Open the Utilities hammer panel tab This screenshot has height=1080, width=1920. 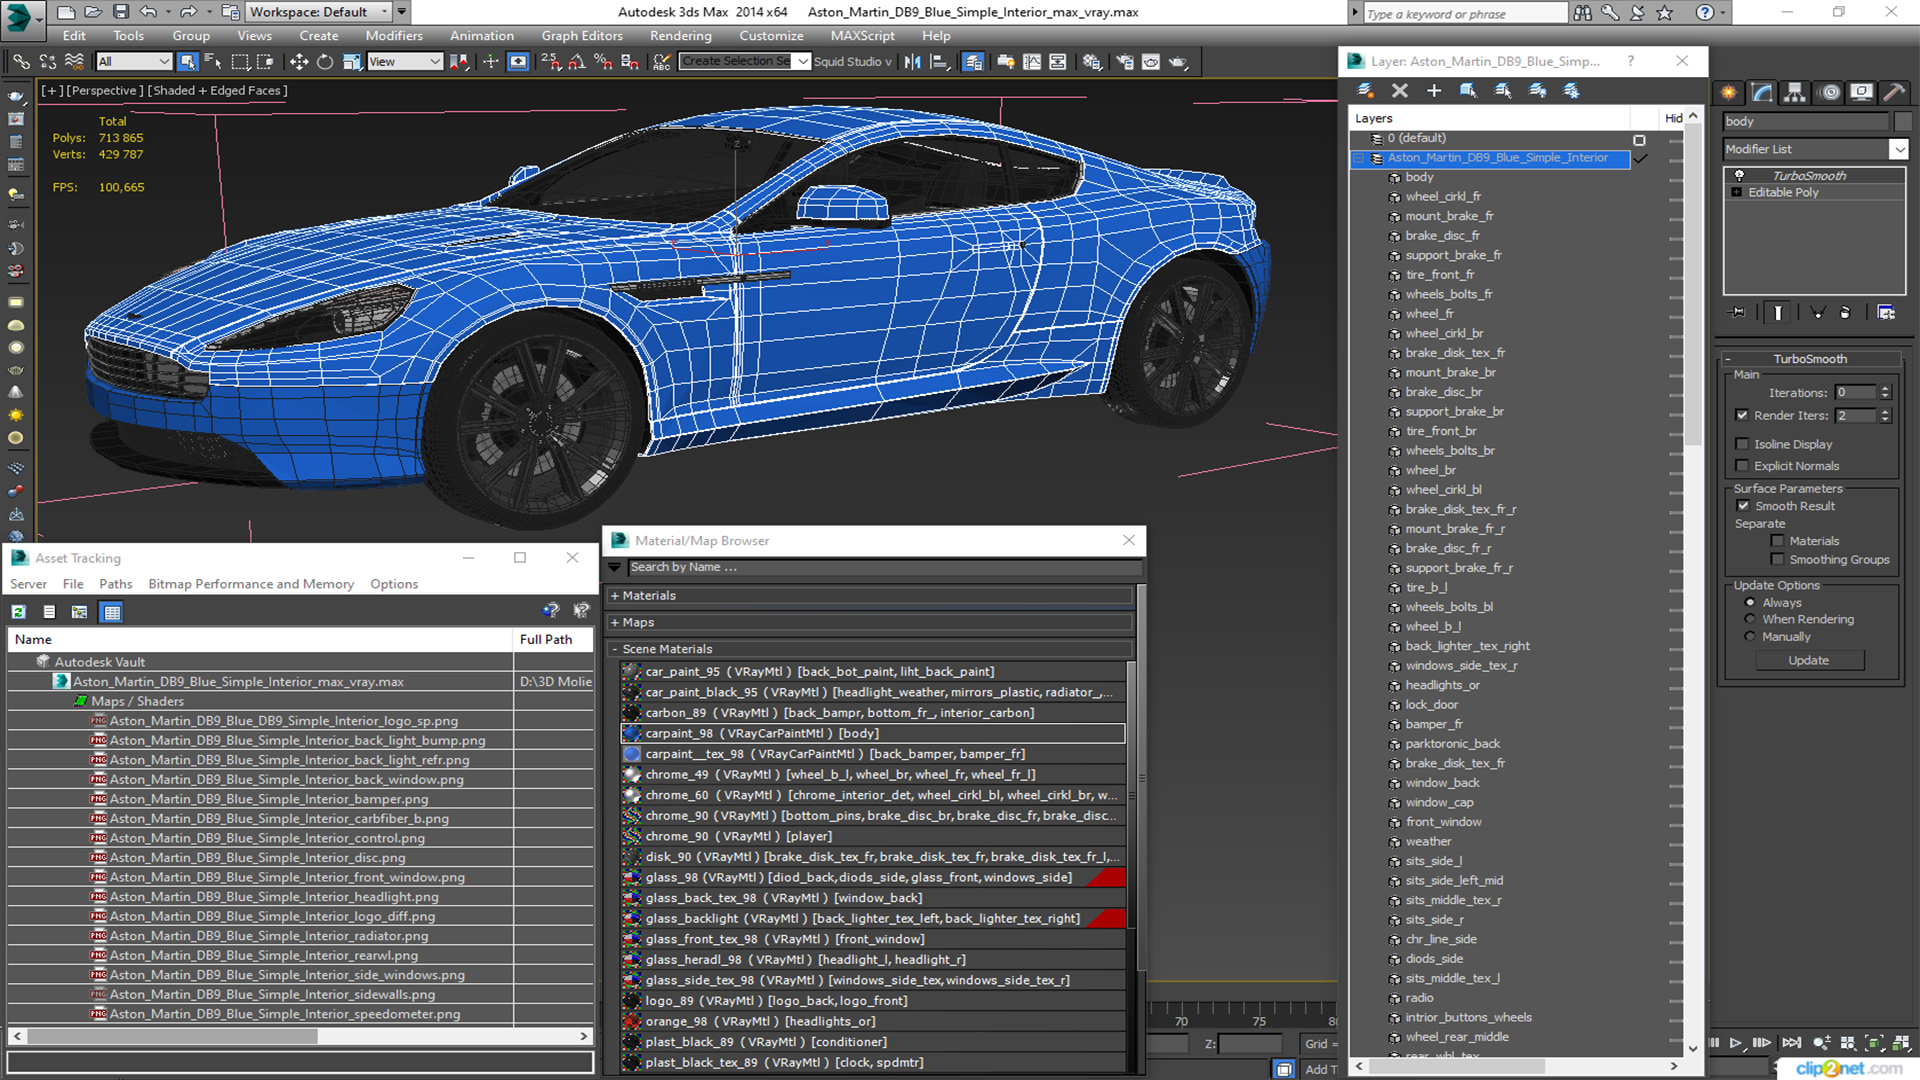pyautogui.click(x=1894, y=92)
